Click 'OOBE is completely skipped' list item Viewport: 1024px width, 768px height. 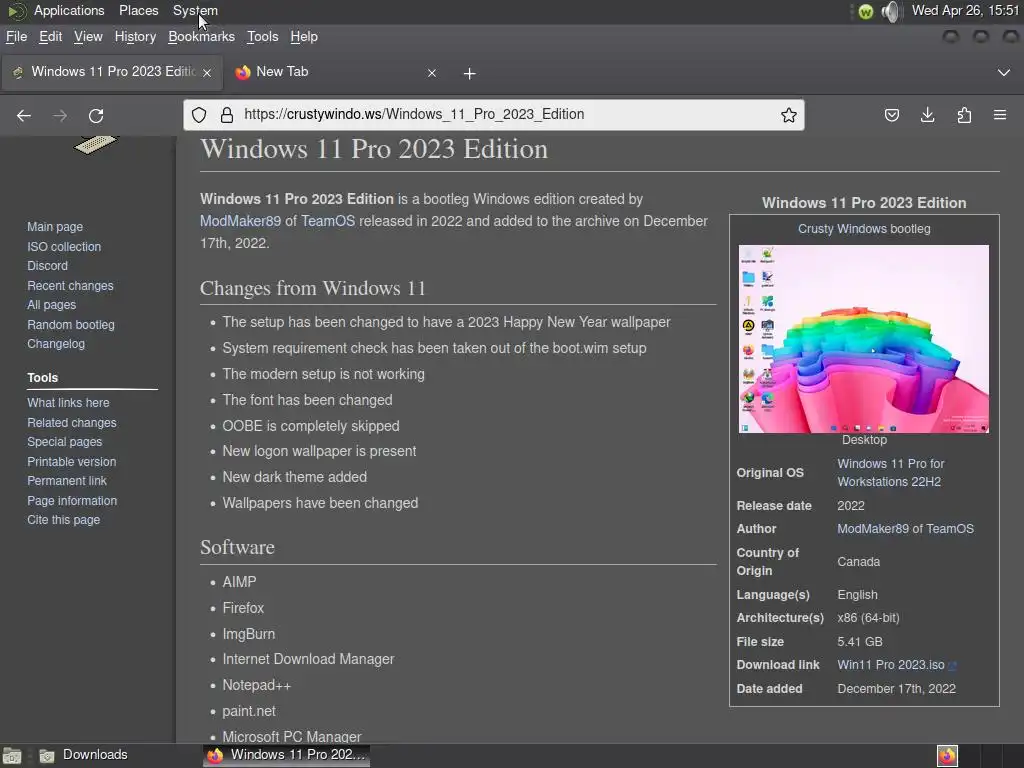[x=311, y=426]
